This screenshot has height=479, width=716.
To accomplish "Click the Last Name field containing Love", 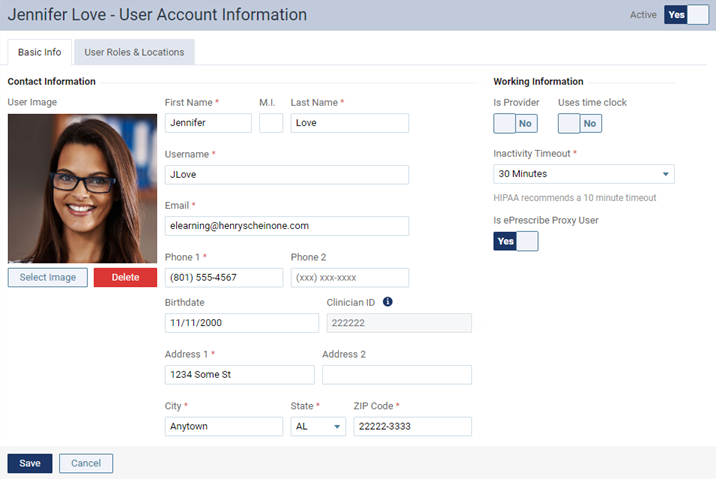I will pyautogui.click(x=350, y=123).
